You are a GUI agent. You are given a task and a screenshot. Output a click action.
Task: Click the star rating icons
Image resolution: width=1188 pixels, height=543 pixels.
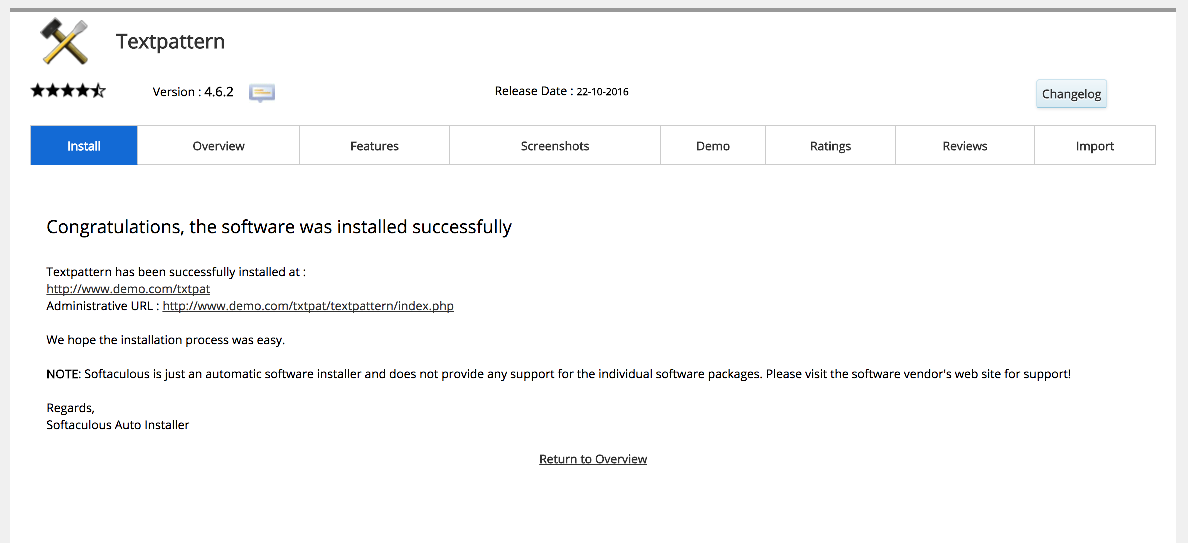coord(68,92)
